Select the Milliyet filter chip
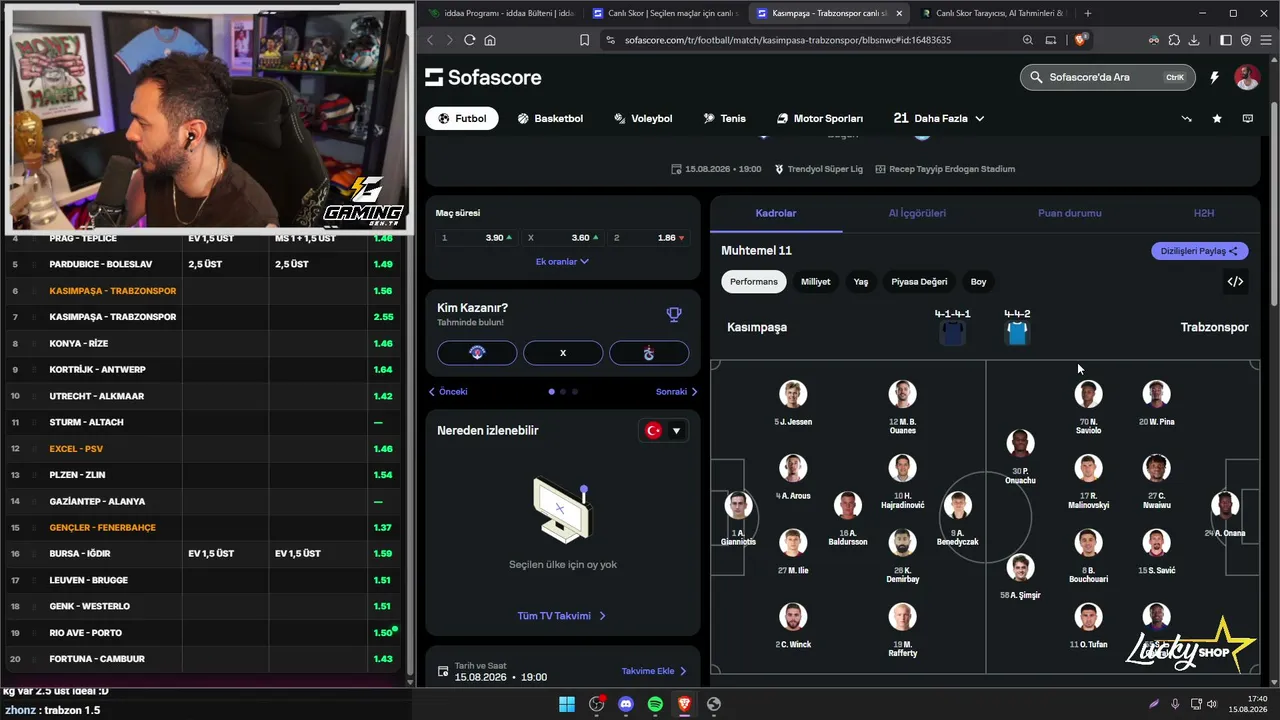 pos(816,282)
